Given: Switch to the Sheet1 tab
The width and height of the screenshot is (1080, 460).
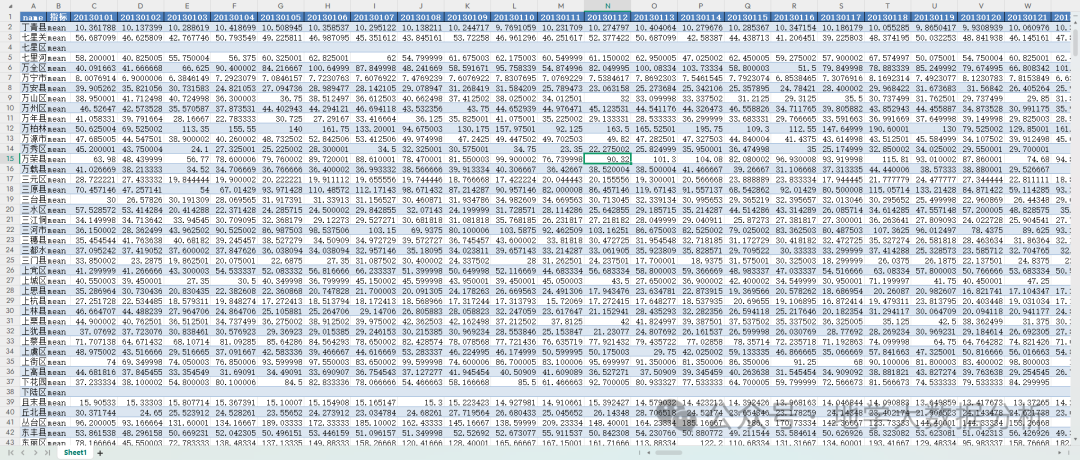Looking at the screenshot, I should click(x=75, y=452).
